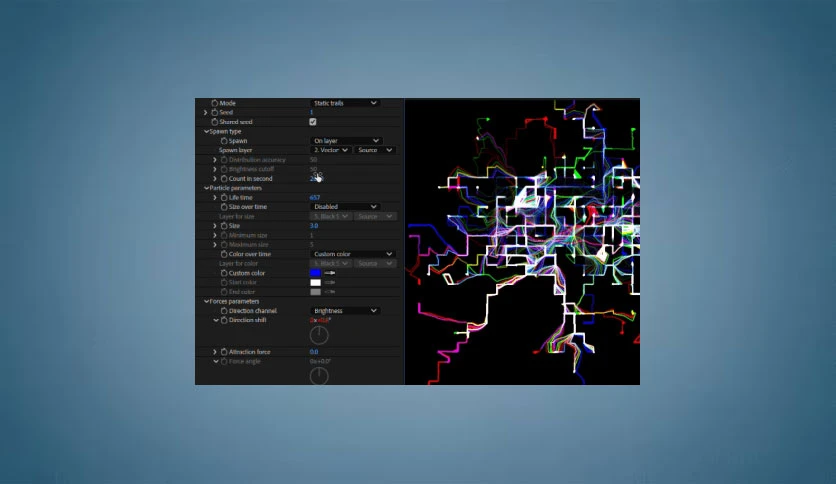Expand the Size property twirl arrow
The image size is (836, 484).
coord(215,225)
